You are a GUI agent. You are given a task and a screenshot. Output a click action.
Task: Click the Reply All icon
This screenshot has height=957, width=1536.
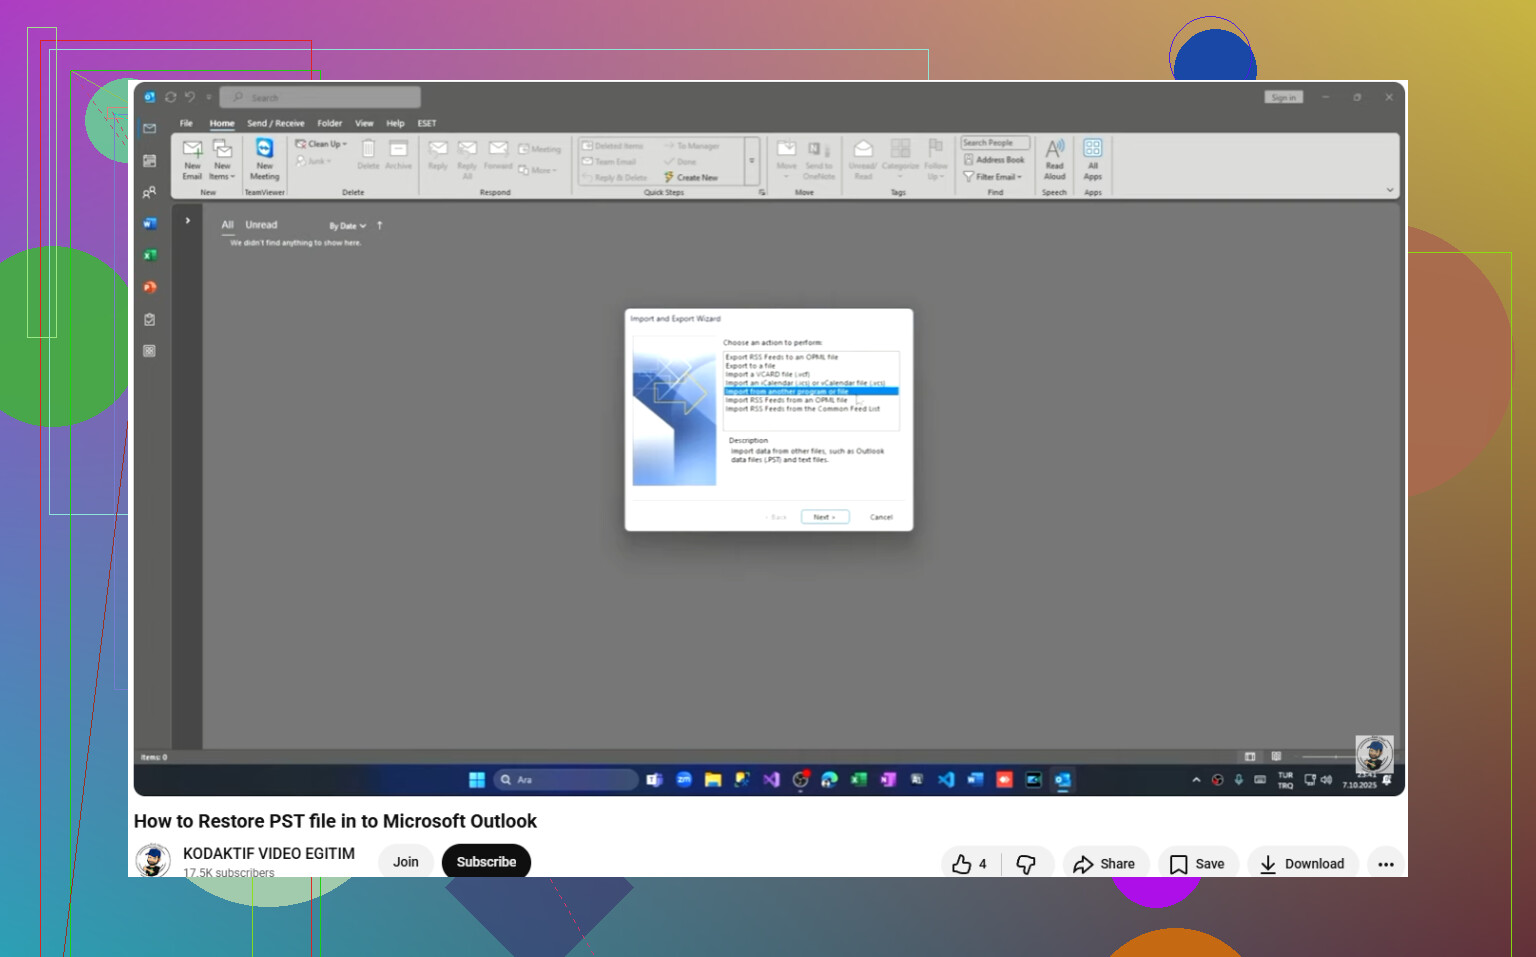(x=467, y=159)
